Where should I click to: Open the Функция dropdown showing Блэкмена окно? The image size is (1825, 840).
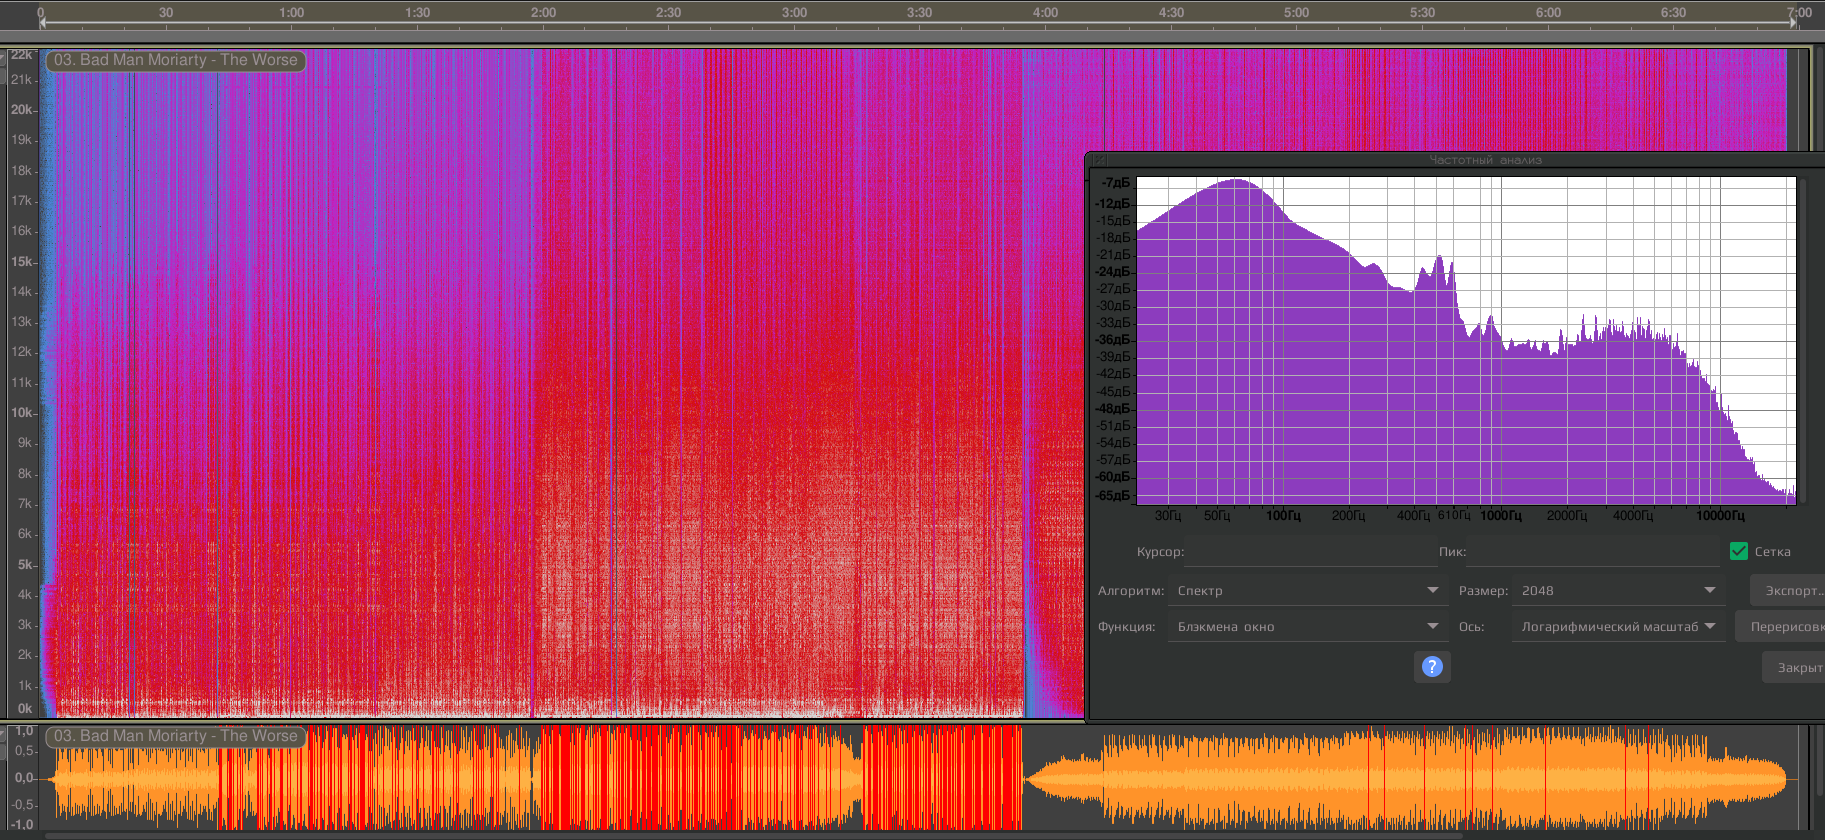pos(1308,627)
